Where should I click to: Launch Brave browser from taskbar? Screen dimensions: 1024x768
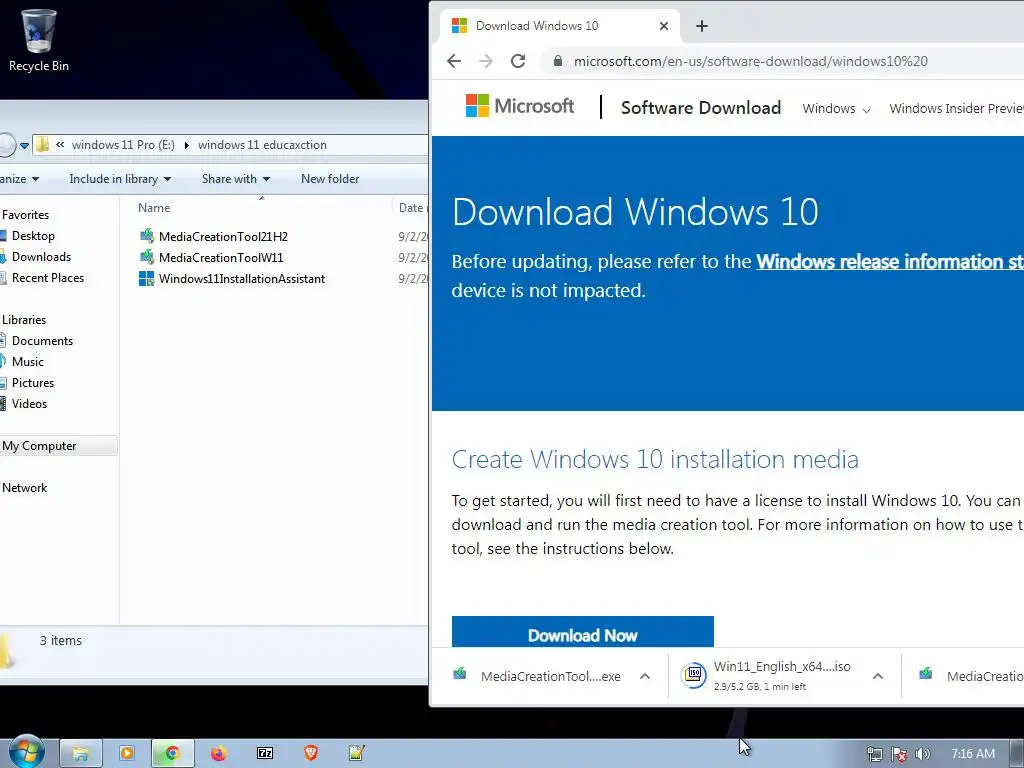311,754
